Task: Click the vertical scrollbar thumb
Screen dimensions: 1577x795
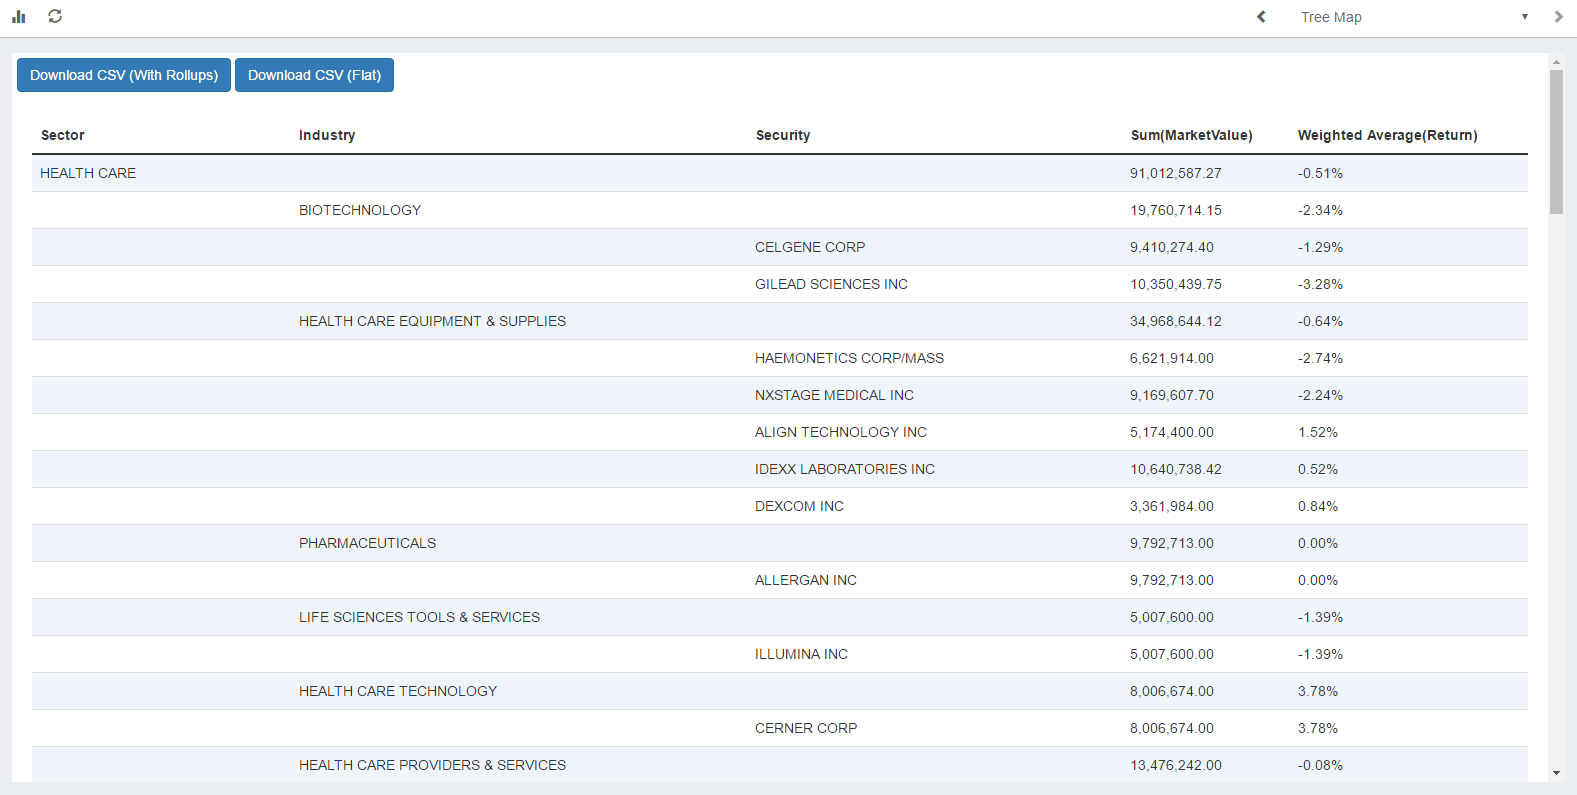Action: pos(1556,142)
